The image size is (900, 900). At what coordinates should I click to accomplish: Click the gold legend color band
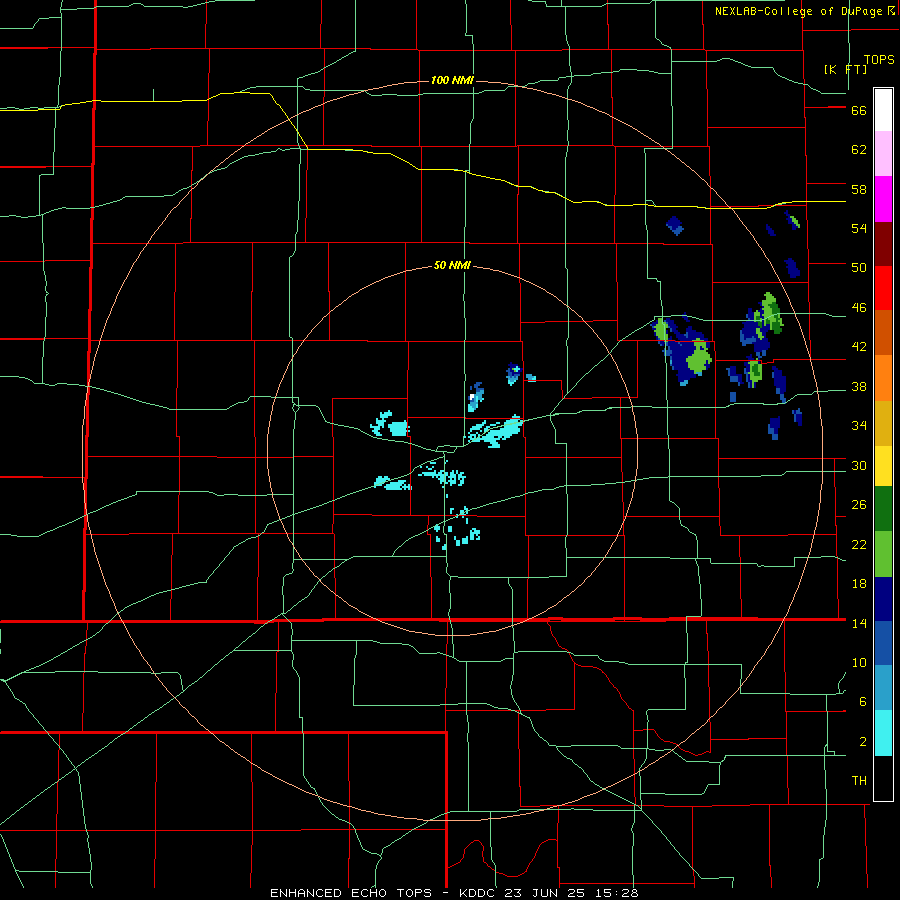pyautogui.click(x=883, y=423)
